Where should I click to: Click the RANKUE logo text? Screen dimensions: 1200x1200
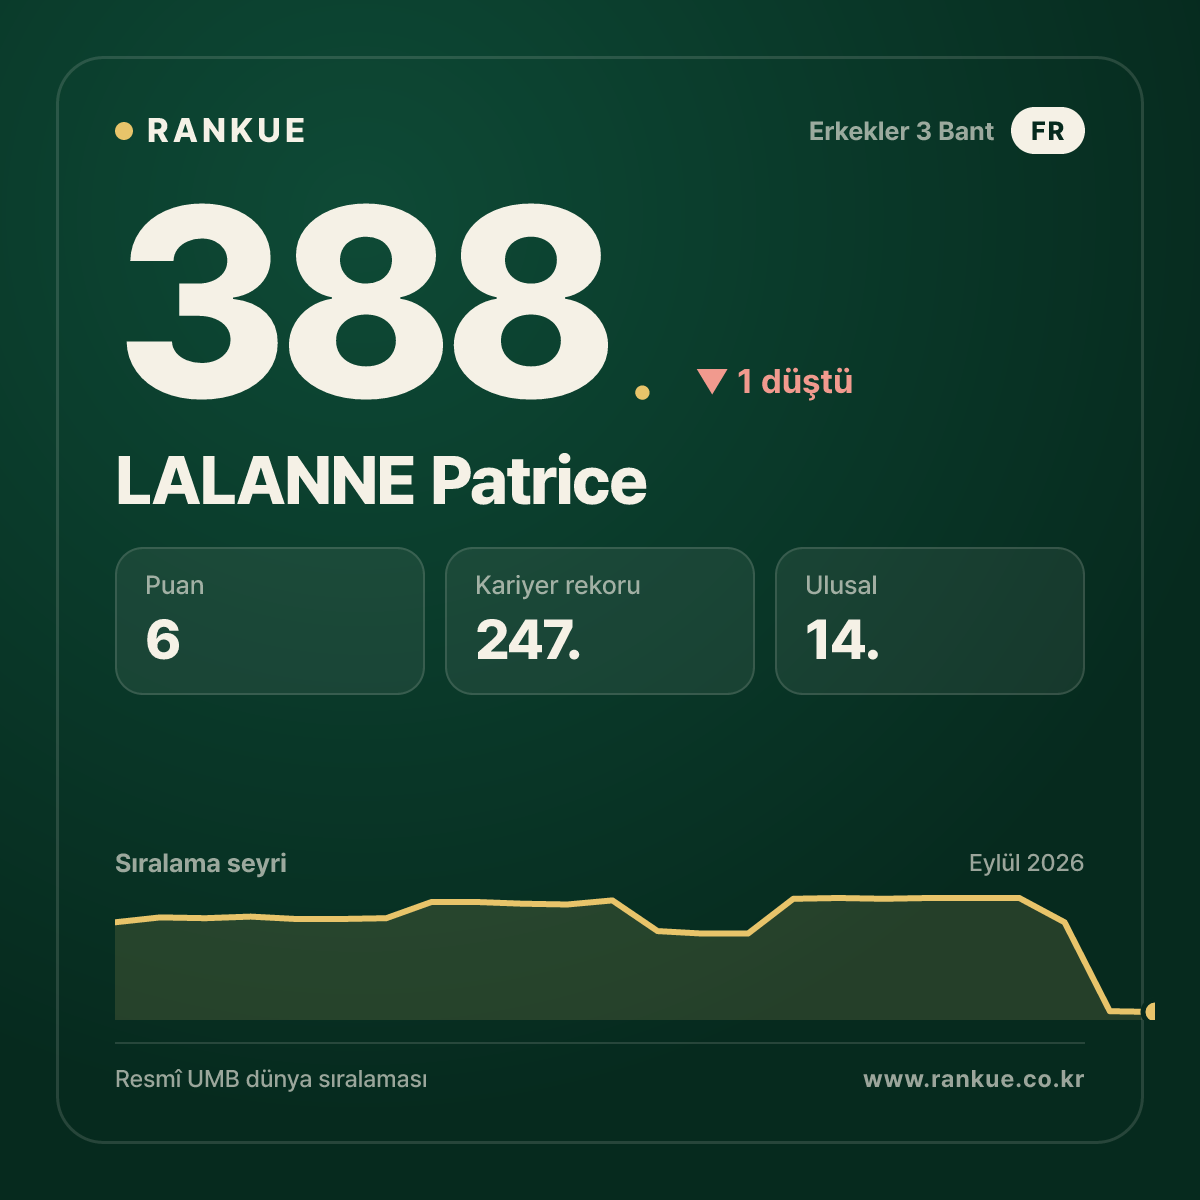point(226,131)
